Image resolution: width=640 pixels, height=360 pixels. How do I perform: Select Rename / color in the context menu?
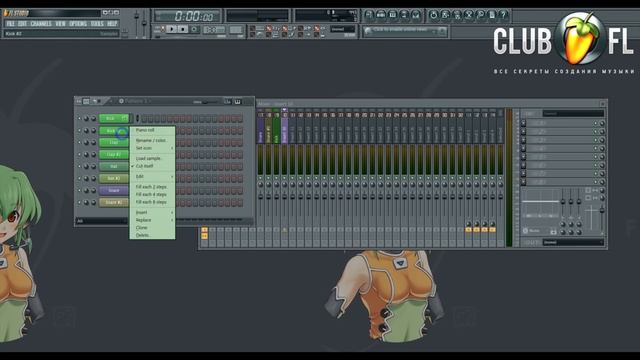152,140
